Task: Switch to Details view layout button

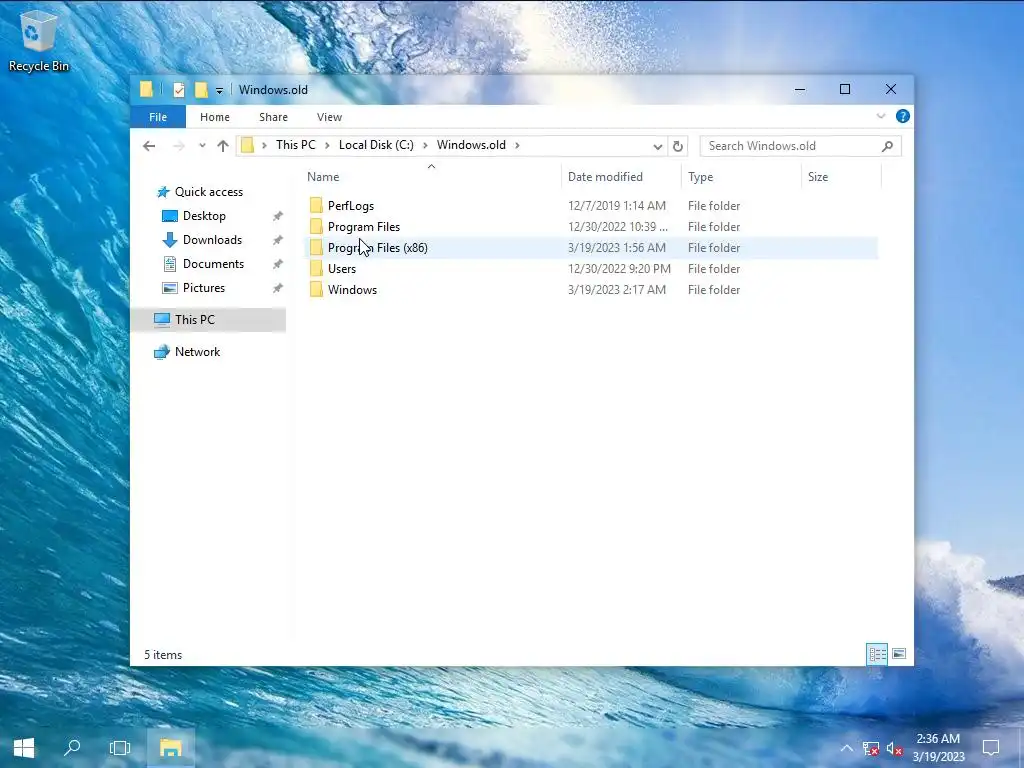Action: [x=877, y=654]
